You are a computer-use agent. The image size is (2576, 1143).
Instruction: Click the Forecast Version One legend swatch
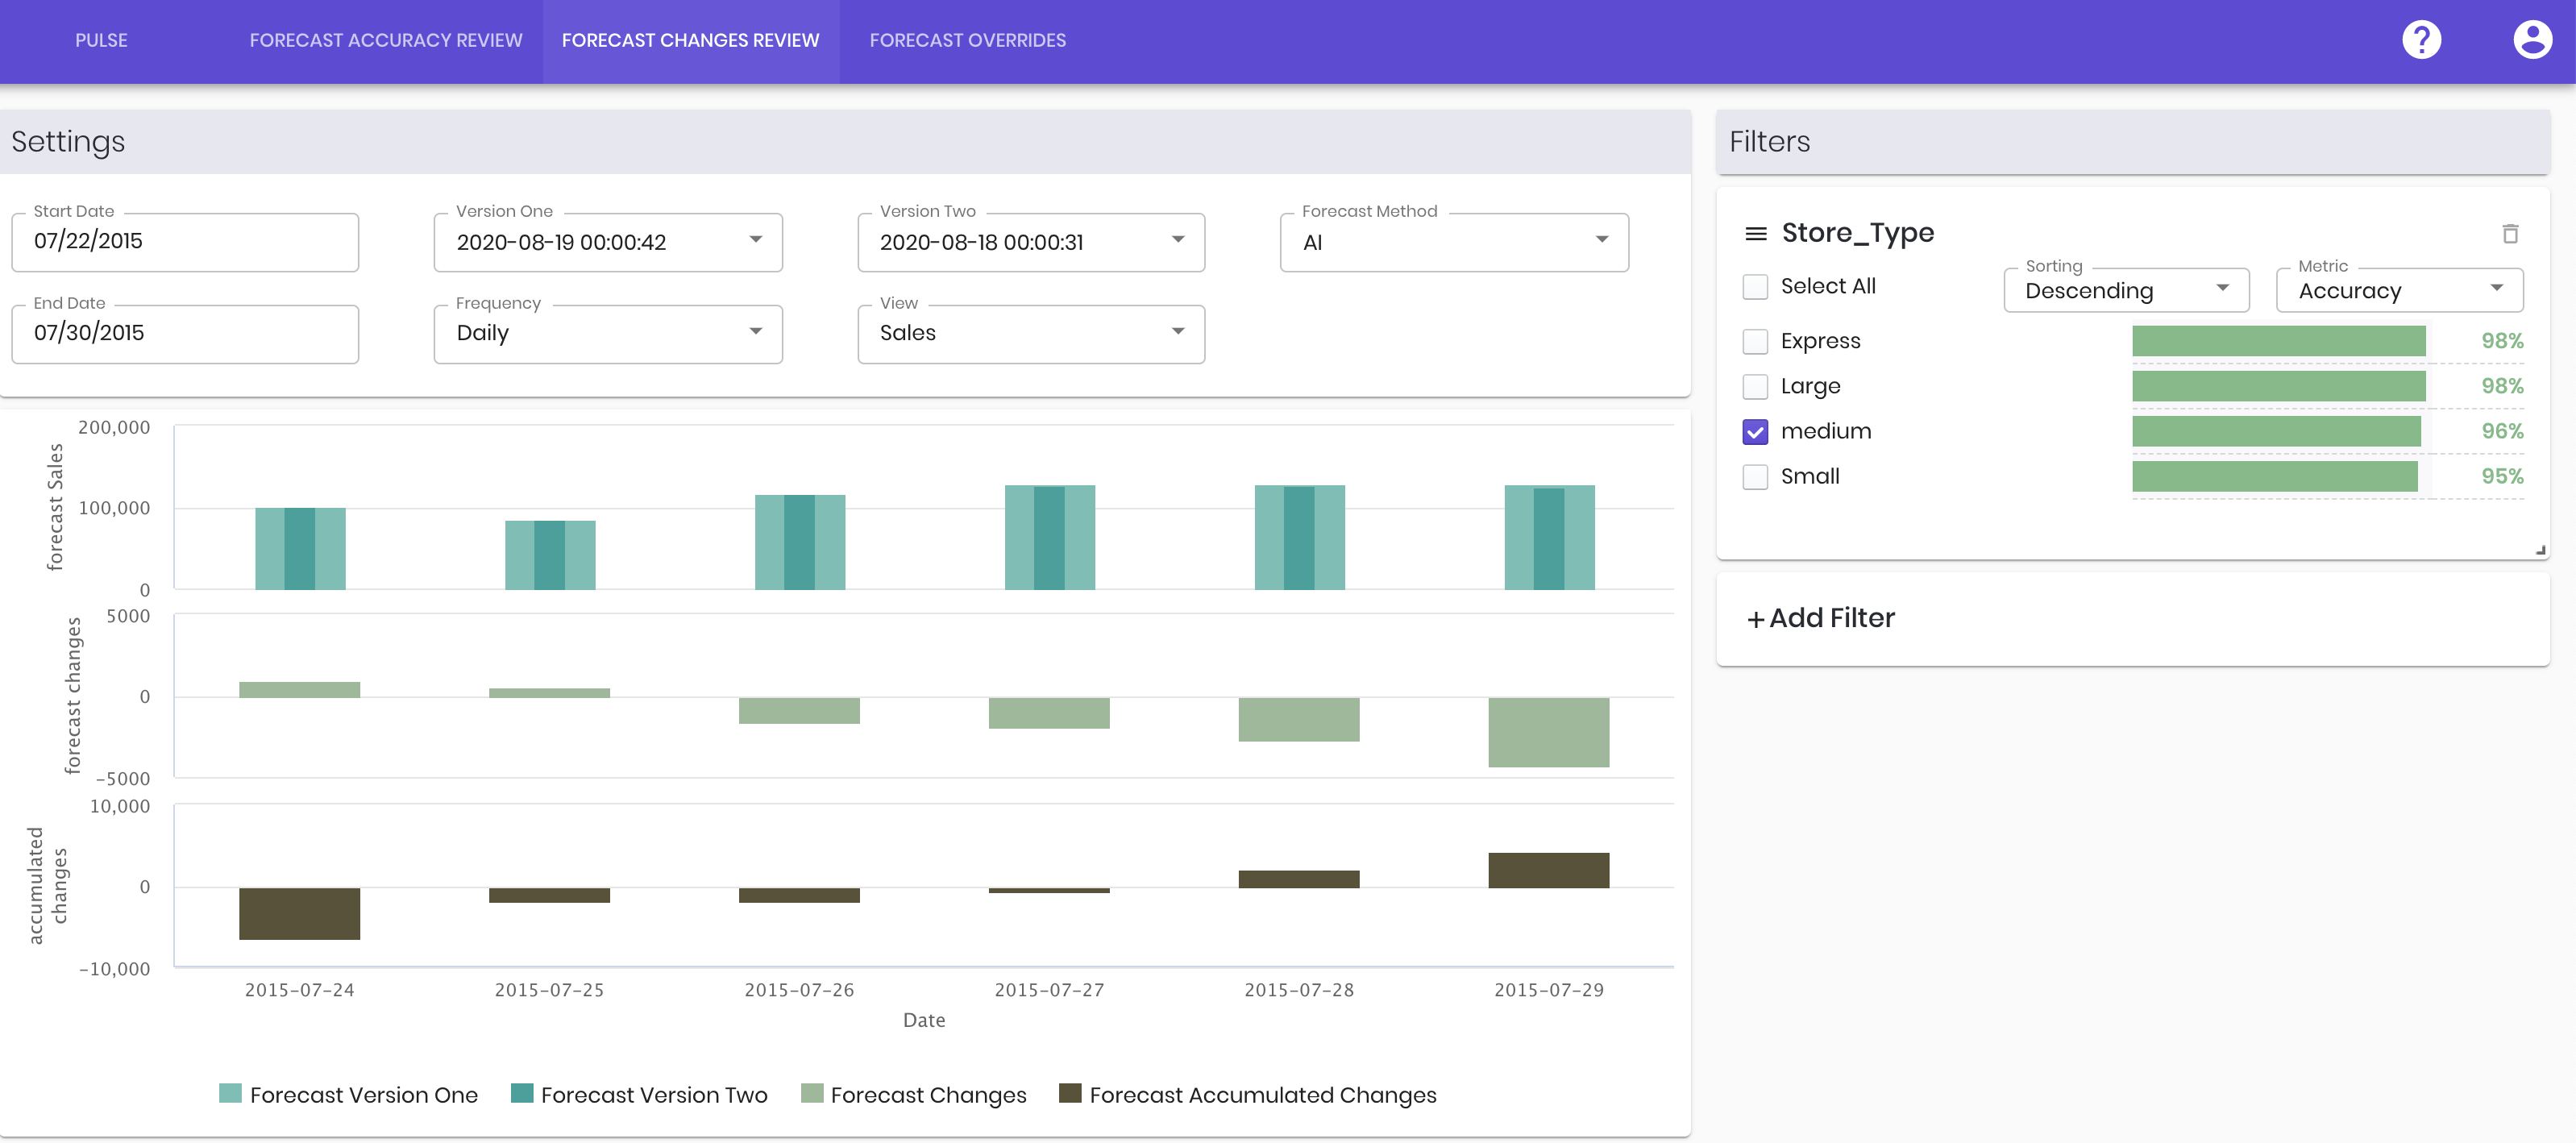tap(230, 1093)
